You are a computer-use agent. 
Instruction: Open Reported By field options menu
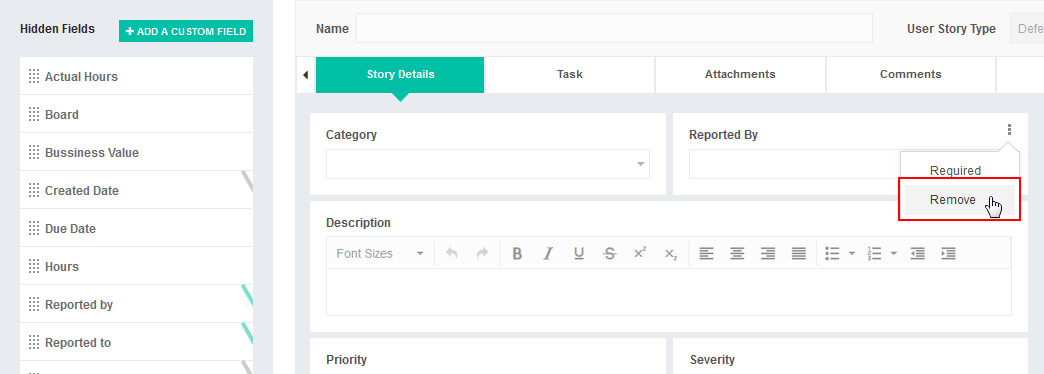pos(1009,129)
